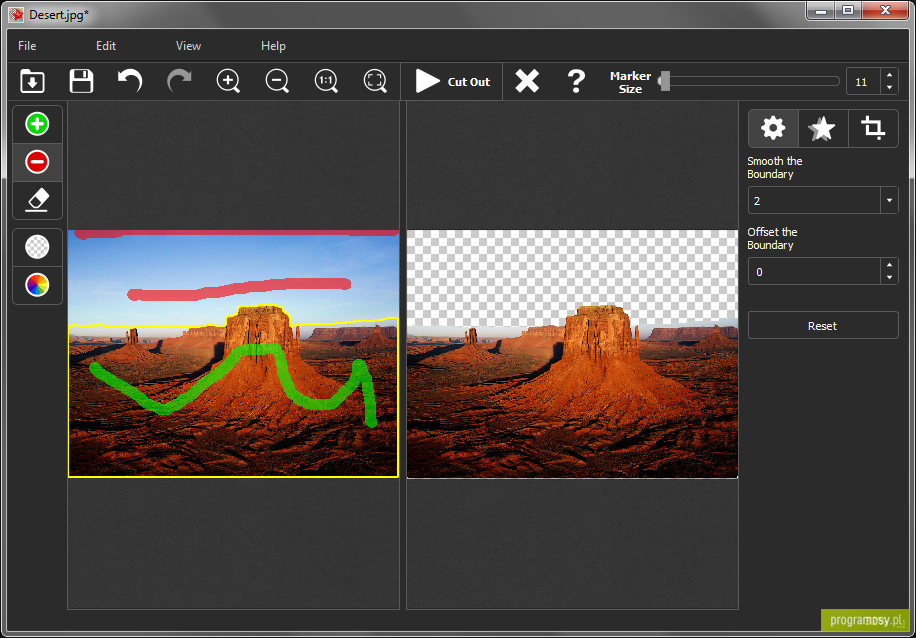Image resolution: width=916 pixels, height=638 pixels.
Task: Zoom in with the plus magnifier
Action: tap(228, 81)
